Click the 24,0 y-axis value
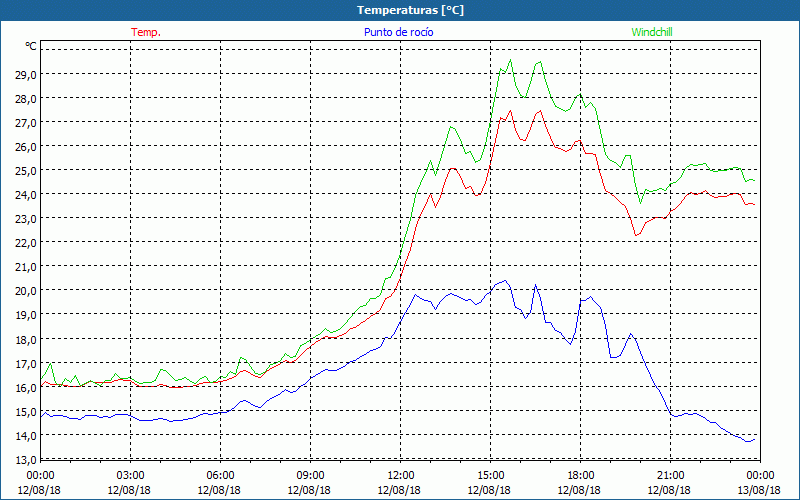 pos(26,194)
